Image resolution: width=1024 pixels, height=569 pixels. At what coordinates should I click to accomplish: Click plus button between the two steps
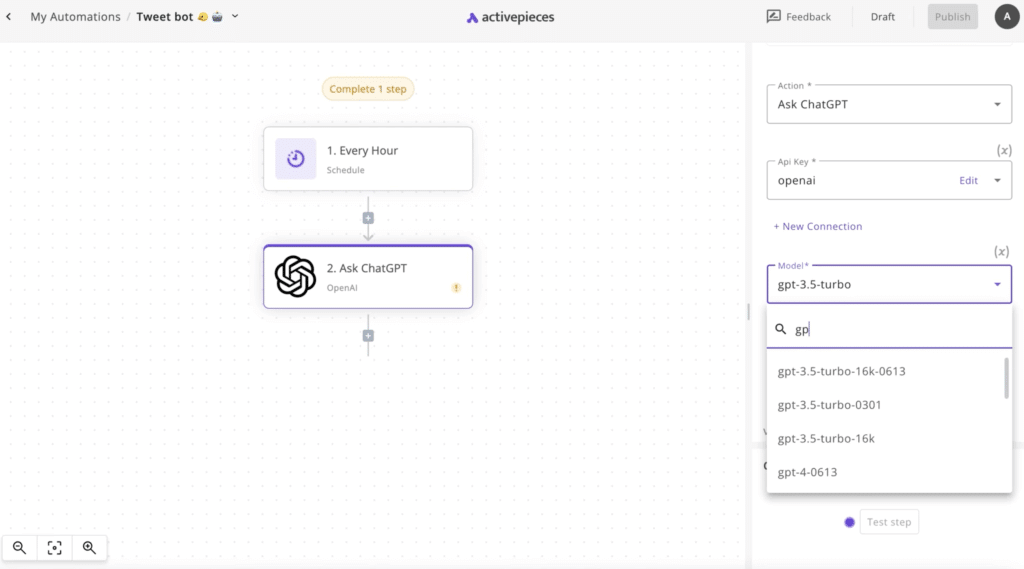pyautogui.click(x=368, y=218)
